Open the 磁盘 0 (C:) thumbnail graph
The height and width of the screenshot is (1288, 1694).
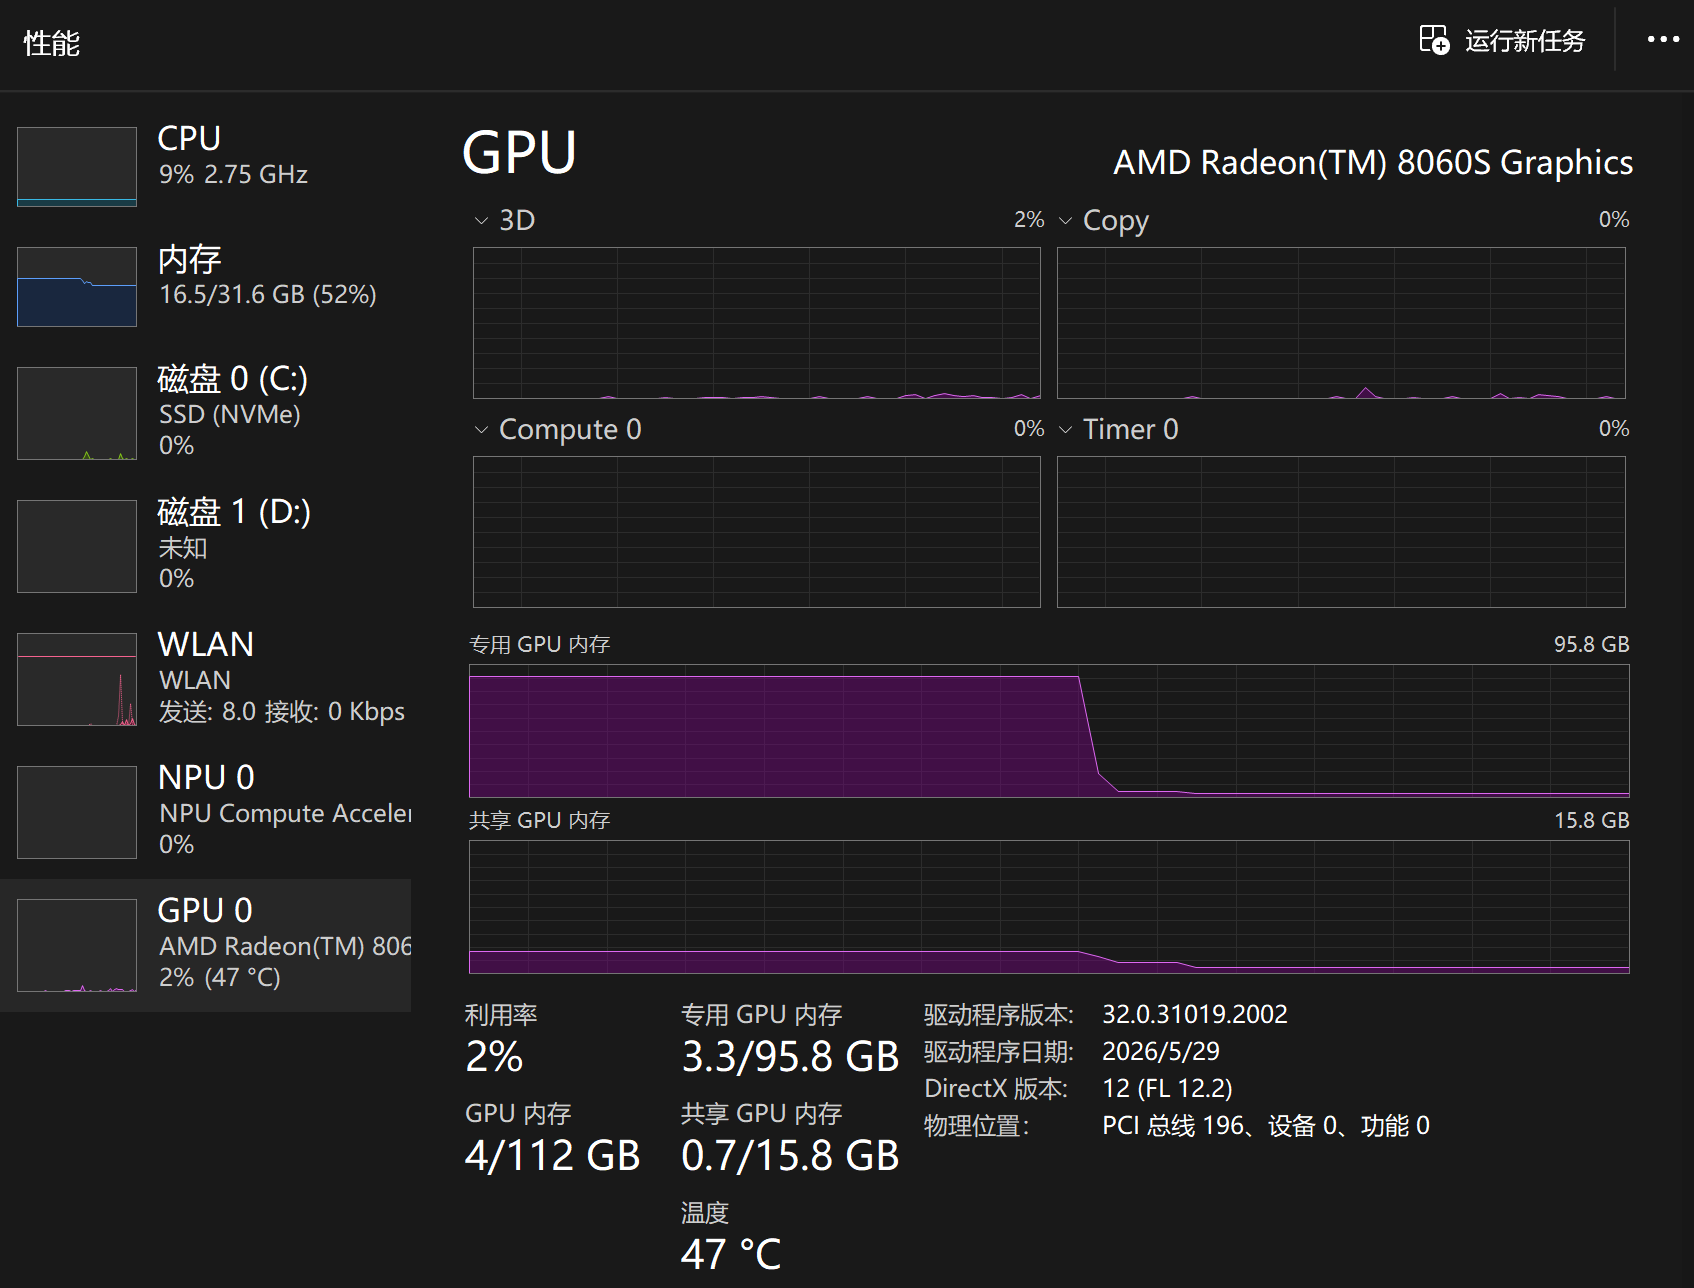pos(77,413)
